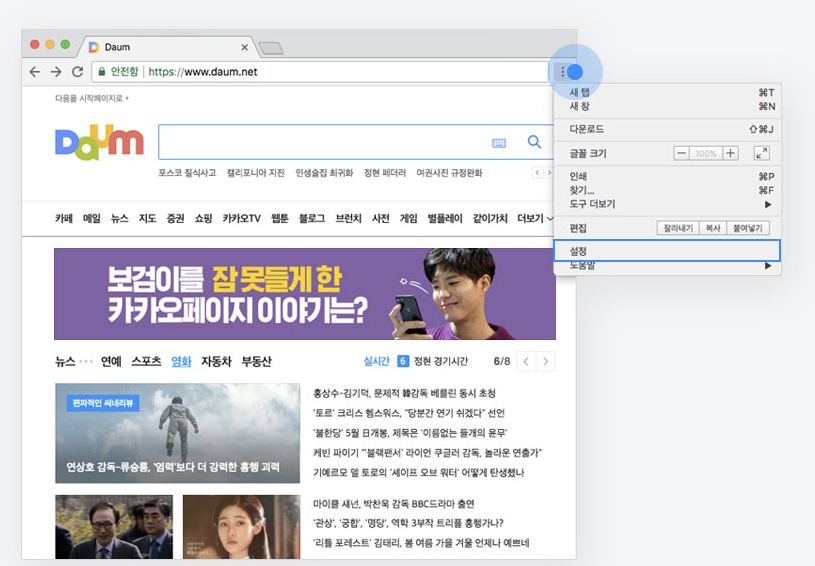Screen dimensions: 815x566
Task: Choose 인쇄 in the Chrome menu
Action: click(x=667, y=176)
